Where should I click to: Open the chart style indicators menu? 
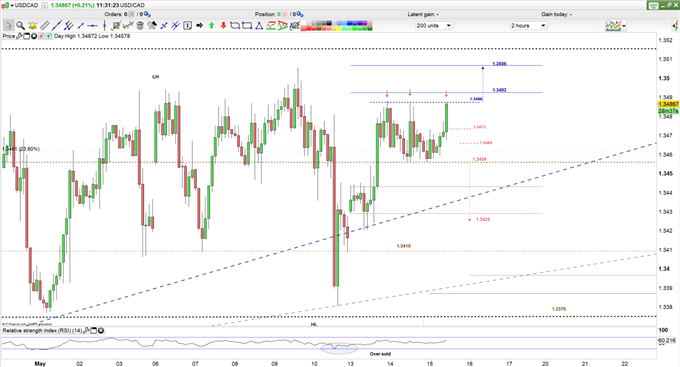pos(615,26)
